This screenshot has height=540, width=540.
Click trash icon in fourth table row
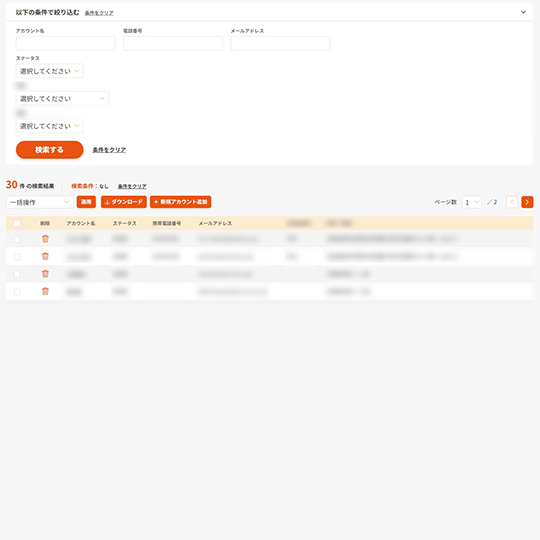(x=45, y=291)
